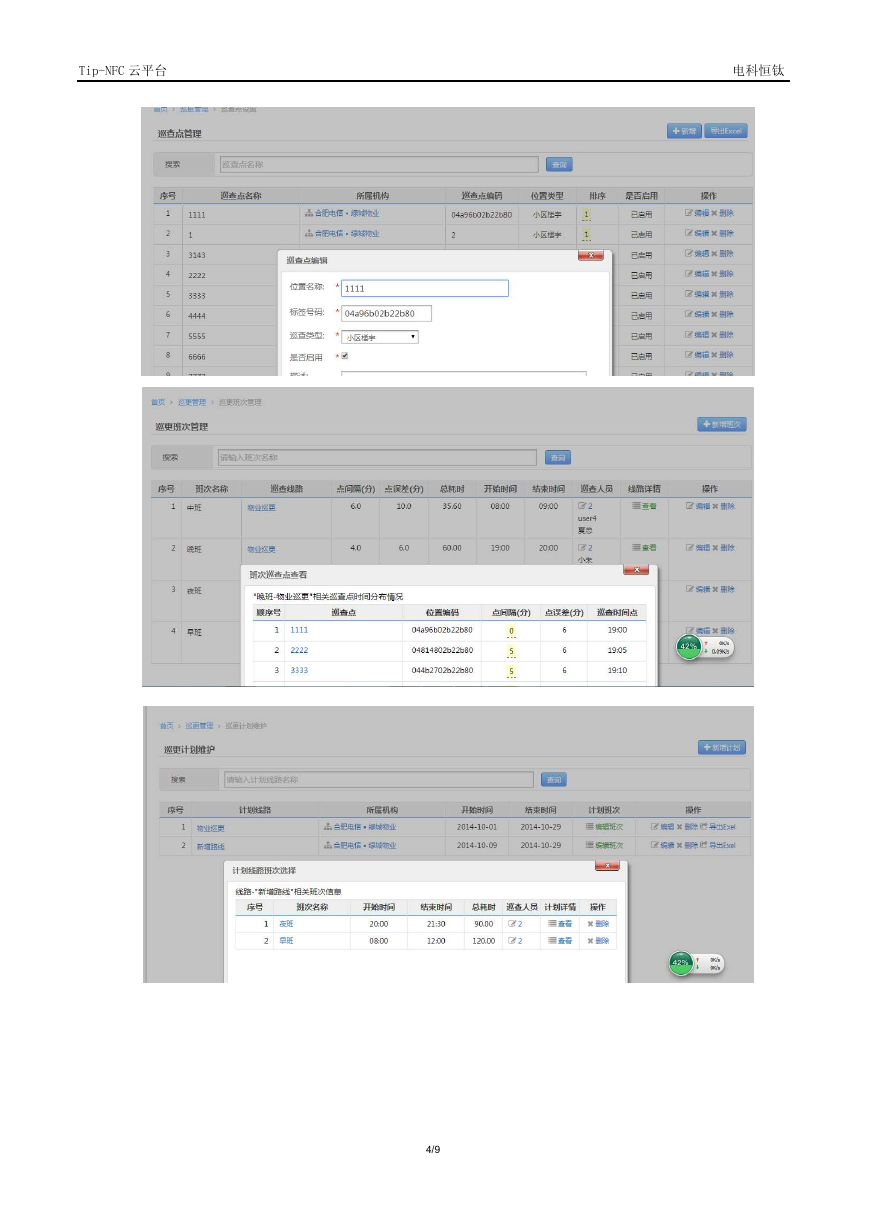Click the edit icon in row 6666
The height and width of the screenshot is (1228, 869).
[x=689, y=355]
